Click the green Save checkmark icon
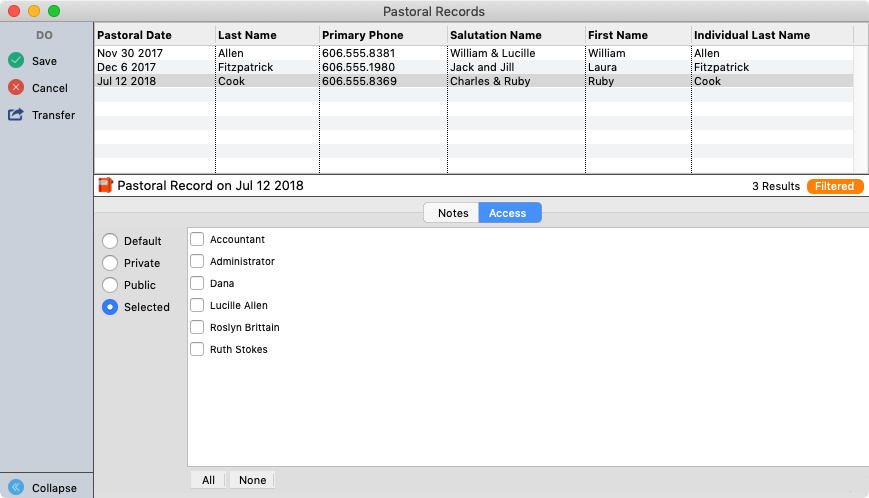The image size is (869, 498). (x=16, y=61)
